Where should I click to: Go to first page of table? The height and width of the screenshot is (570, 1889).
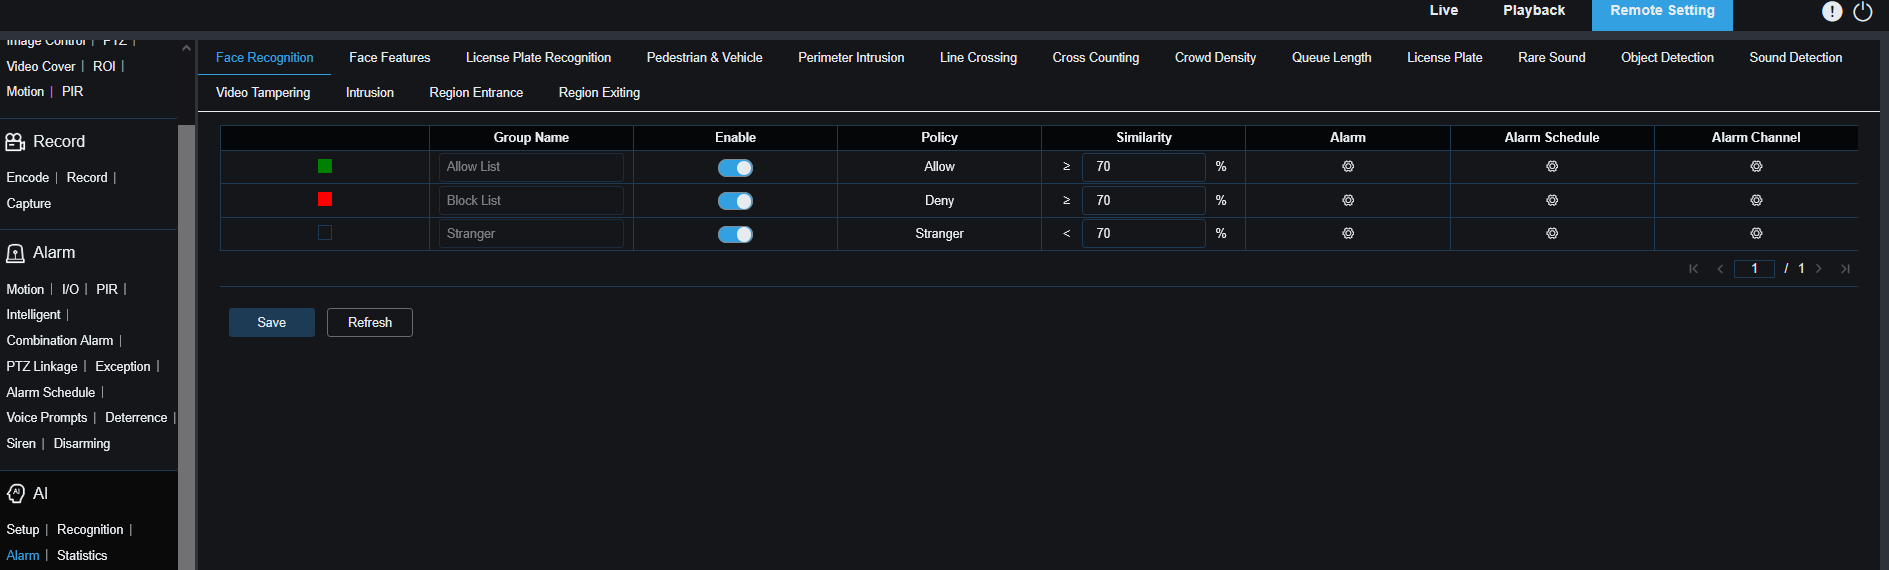1693,269
